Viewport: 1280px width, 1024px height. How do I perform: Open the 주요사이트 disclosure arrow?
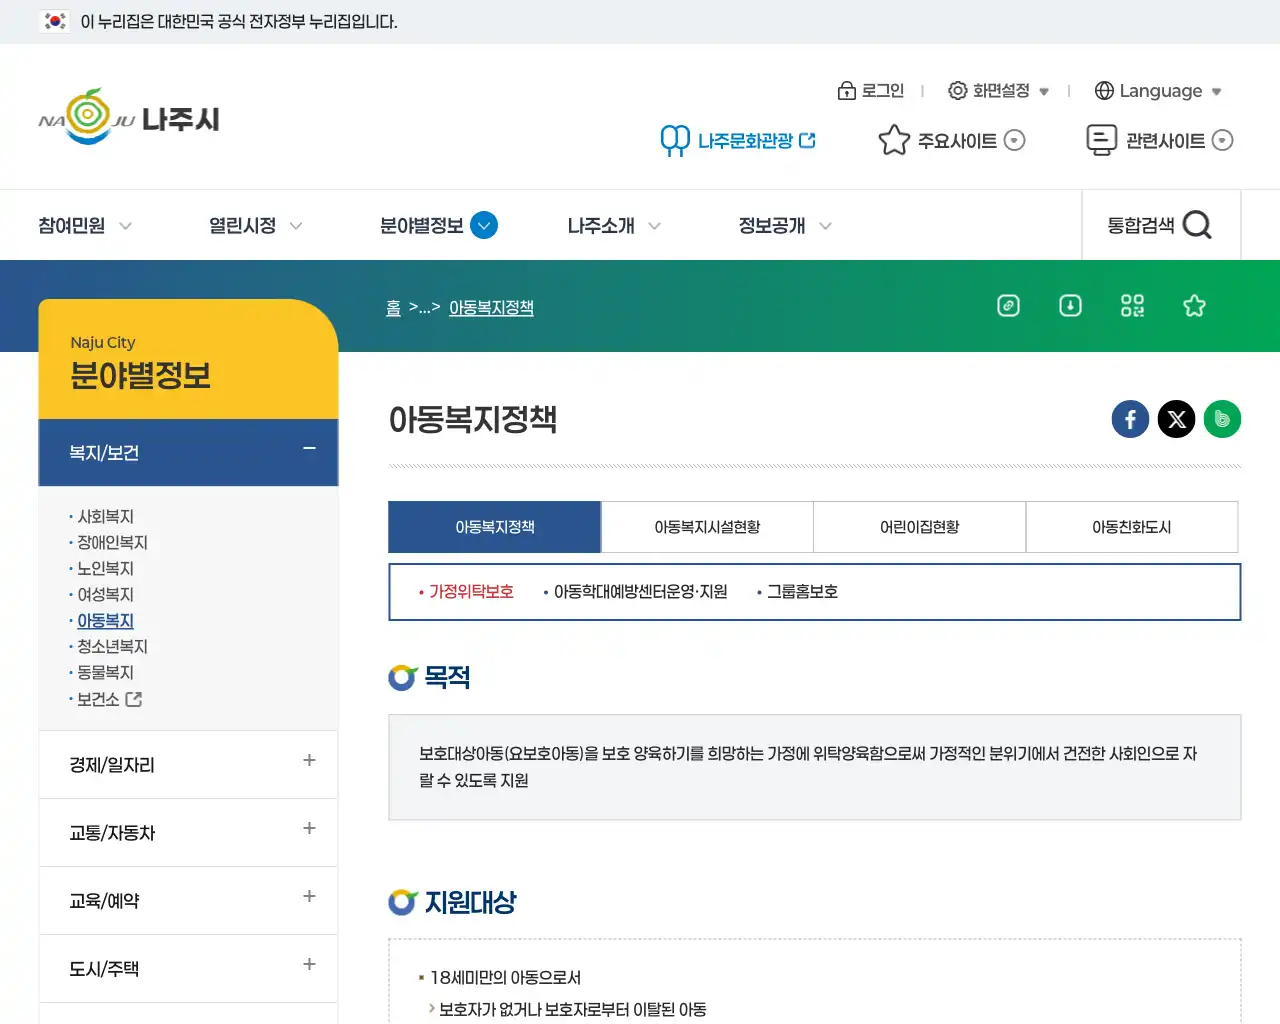(1015, 140)
